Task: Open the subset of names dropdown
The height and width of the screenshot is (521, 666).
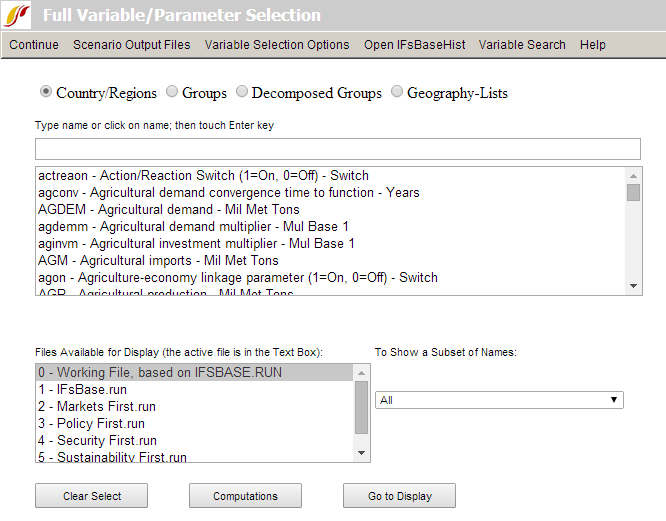Action: tap(499, 400)
